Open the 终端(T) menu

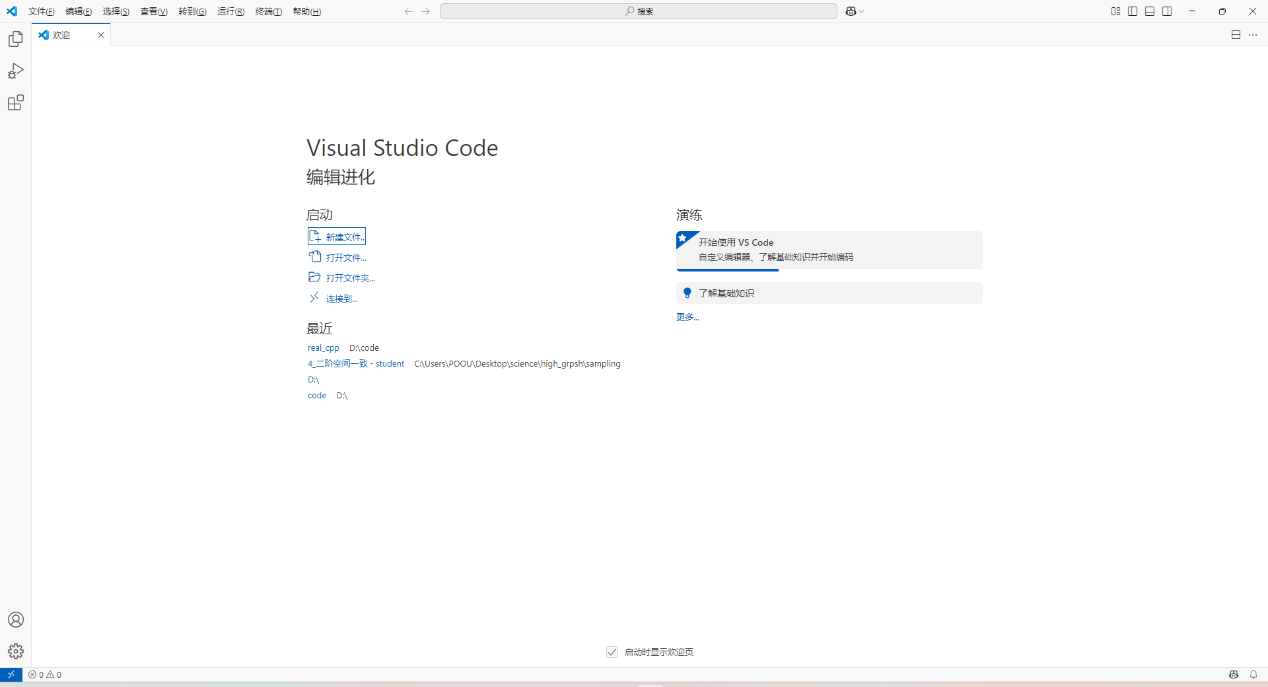coord(269,11)
